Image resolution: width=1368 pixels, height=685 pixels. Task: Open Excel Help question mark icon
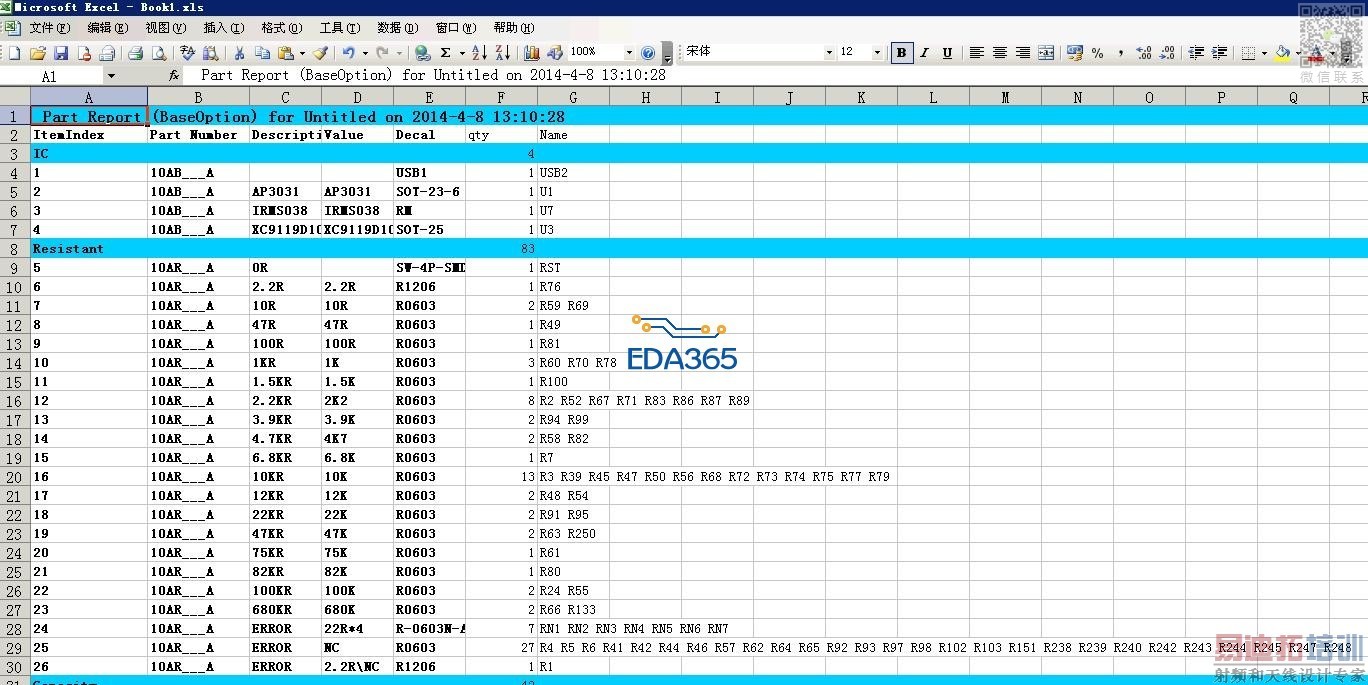point(648,52)
